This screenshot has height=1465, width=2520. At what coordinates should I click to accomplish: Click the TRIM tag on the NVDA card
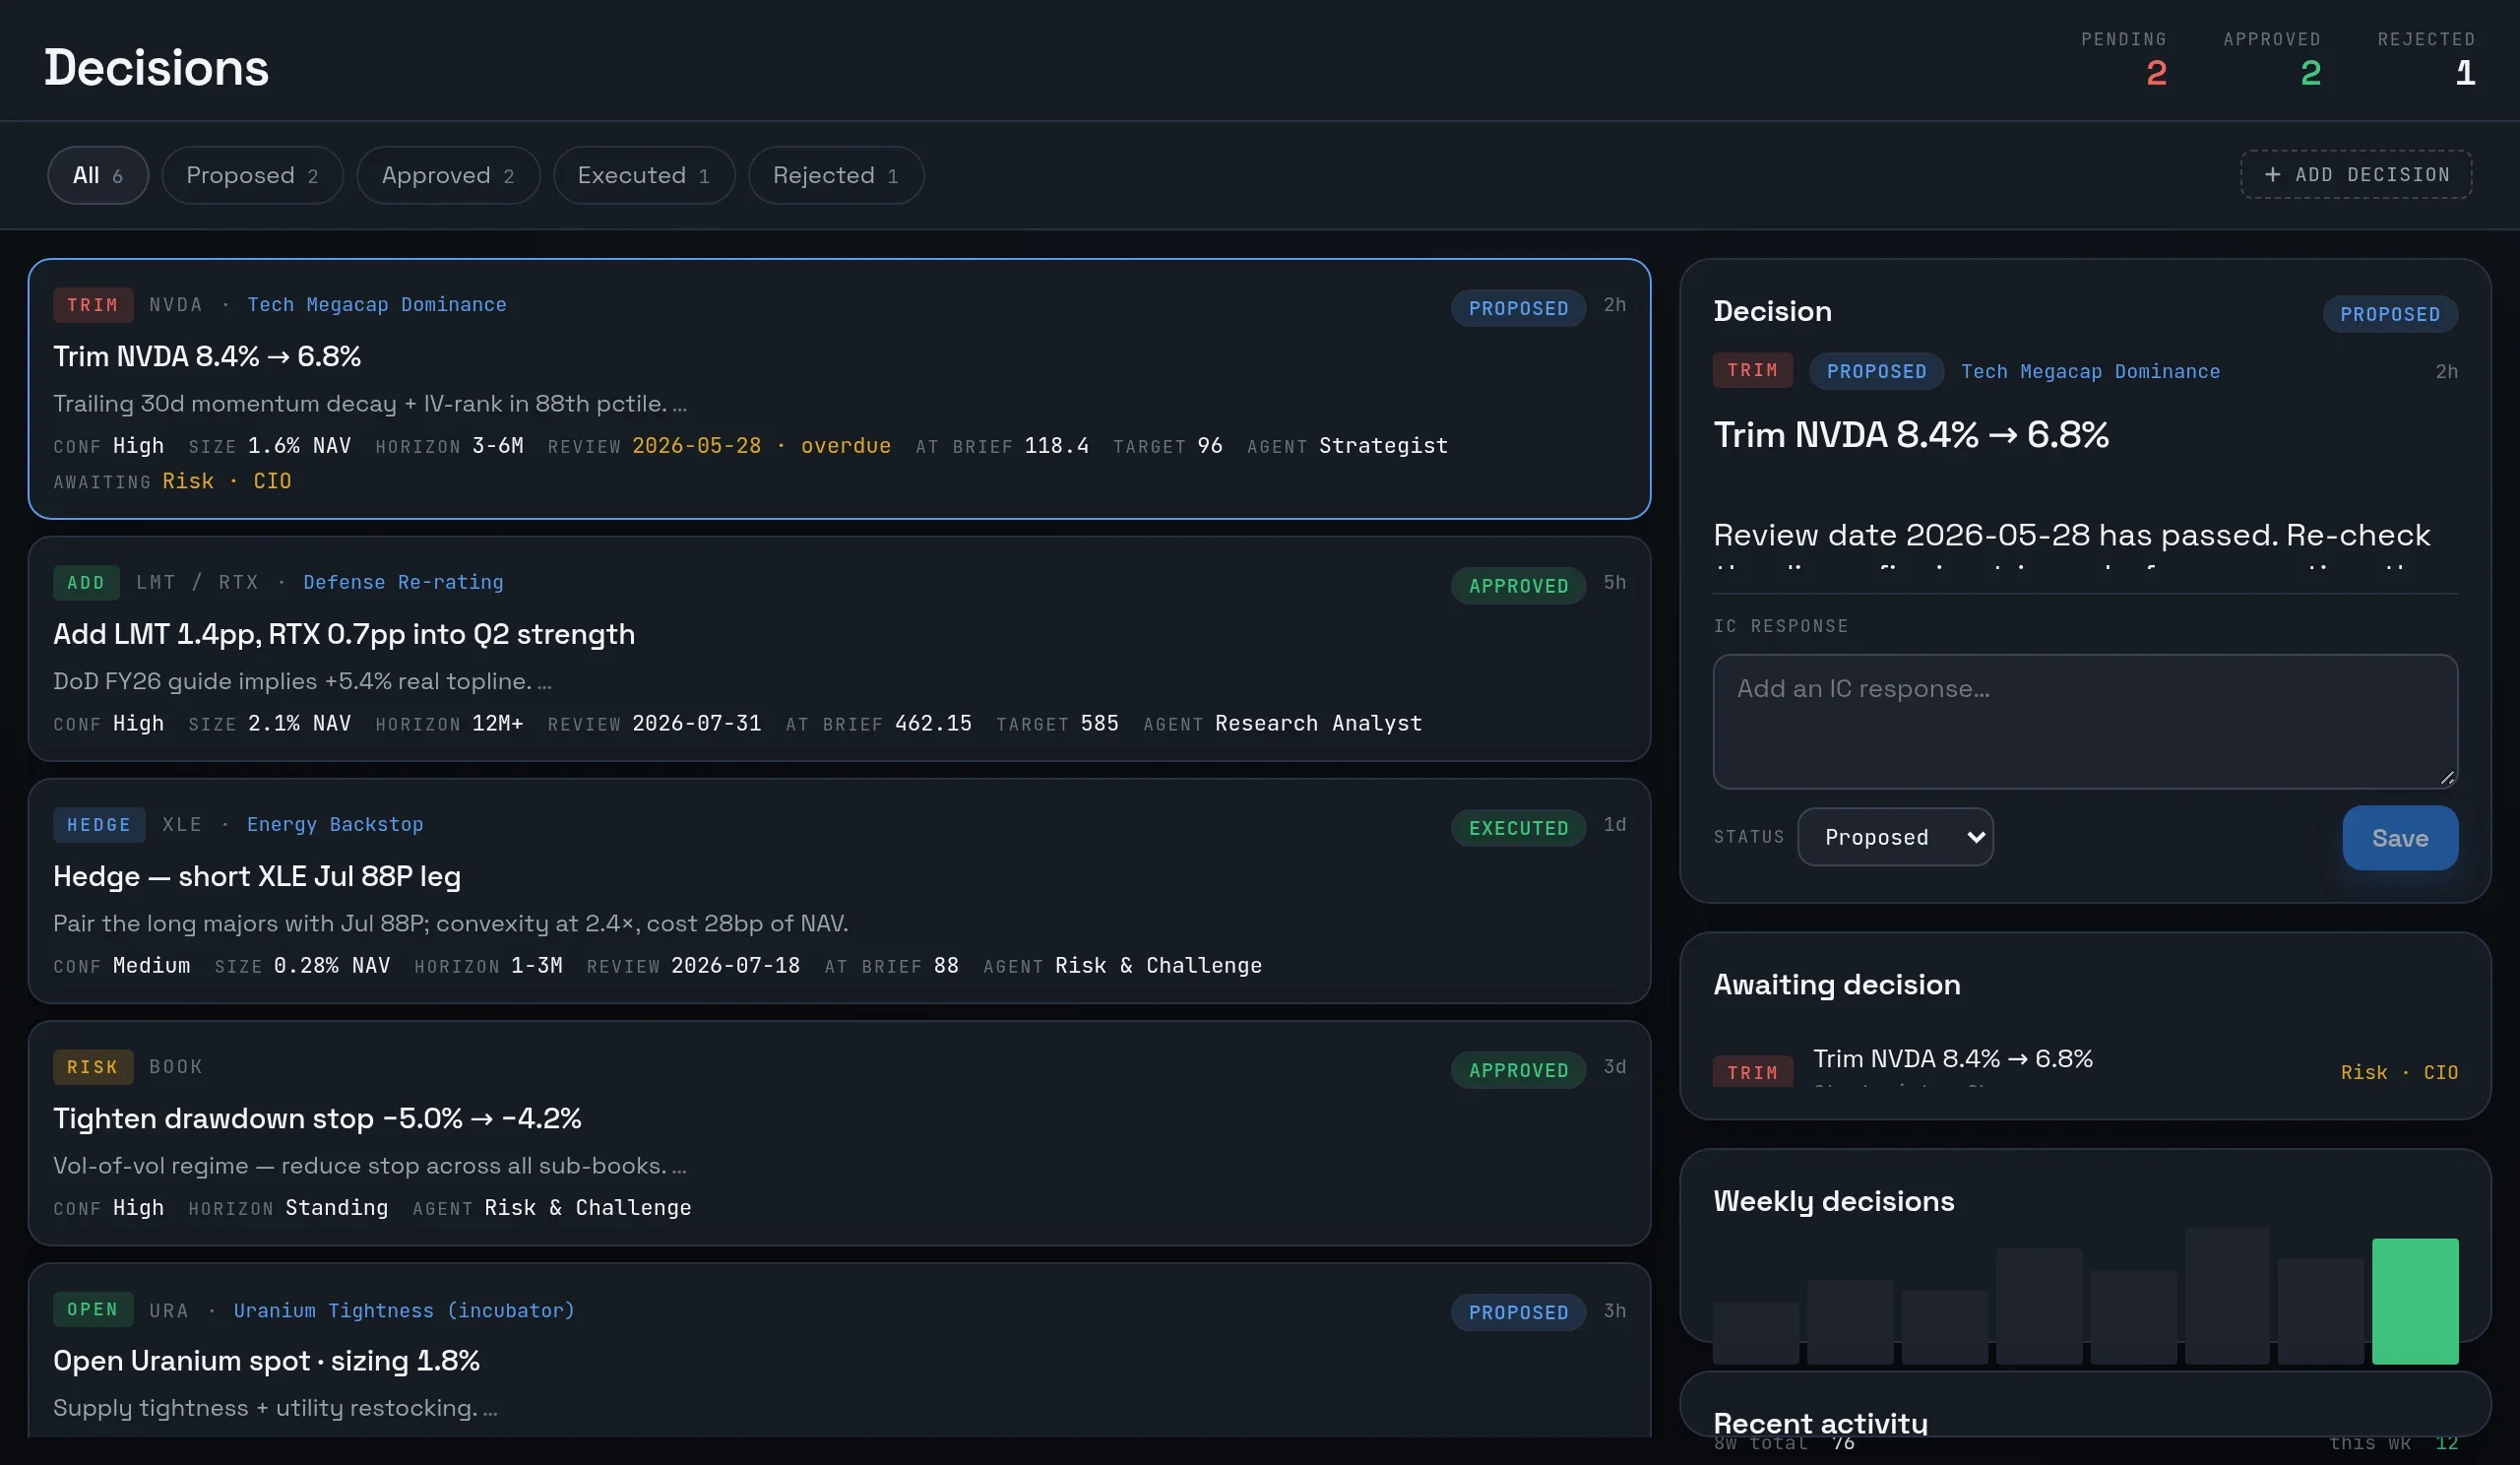(93, 305)
